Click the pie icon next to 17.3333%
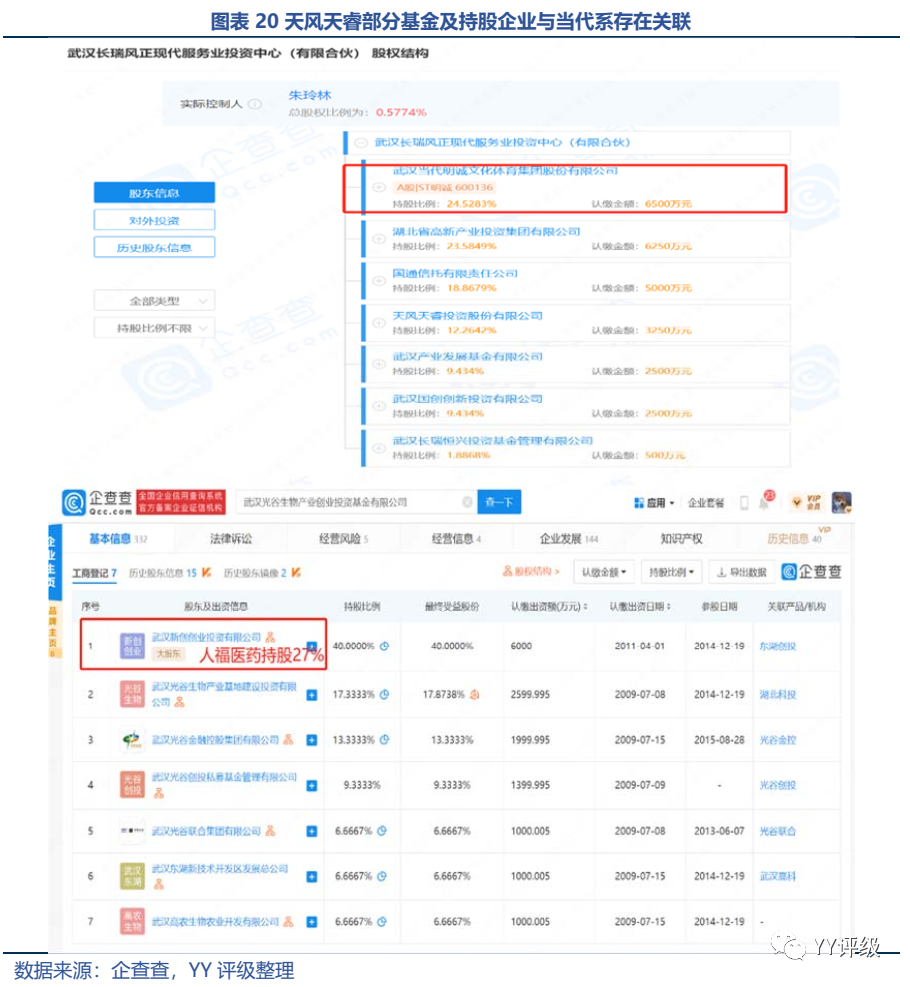The image size is (910, 987). [385, 695]
